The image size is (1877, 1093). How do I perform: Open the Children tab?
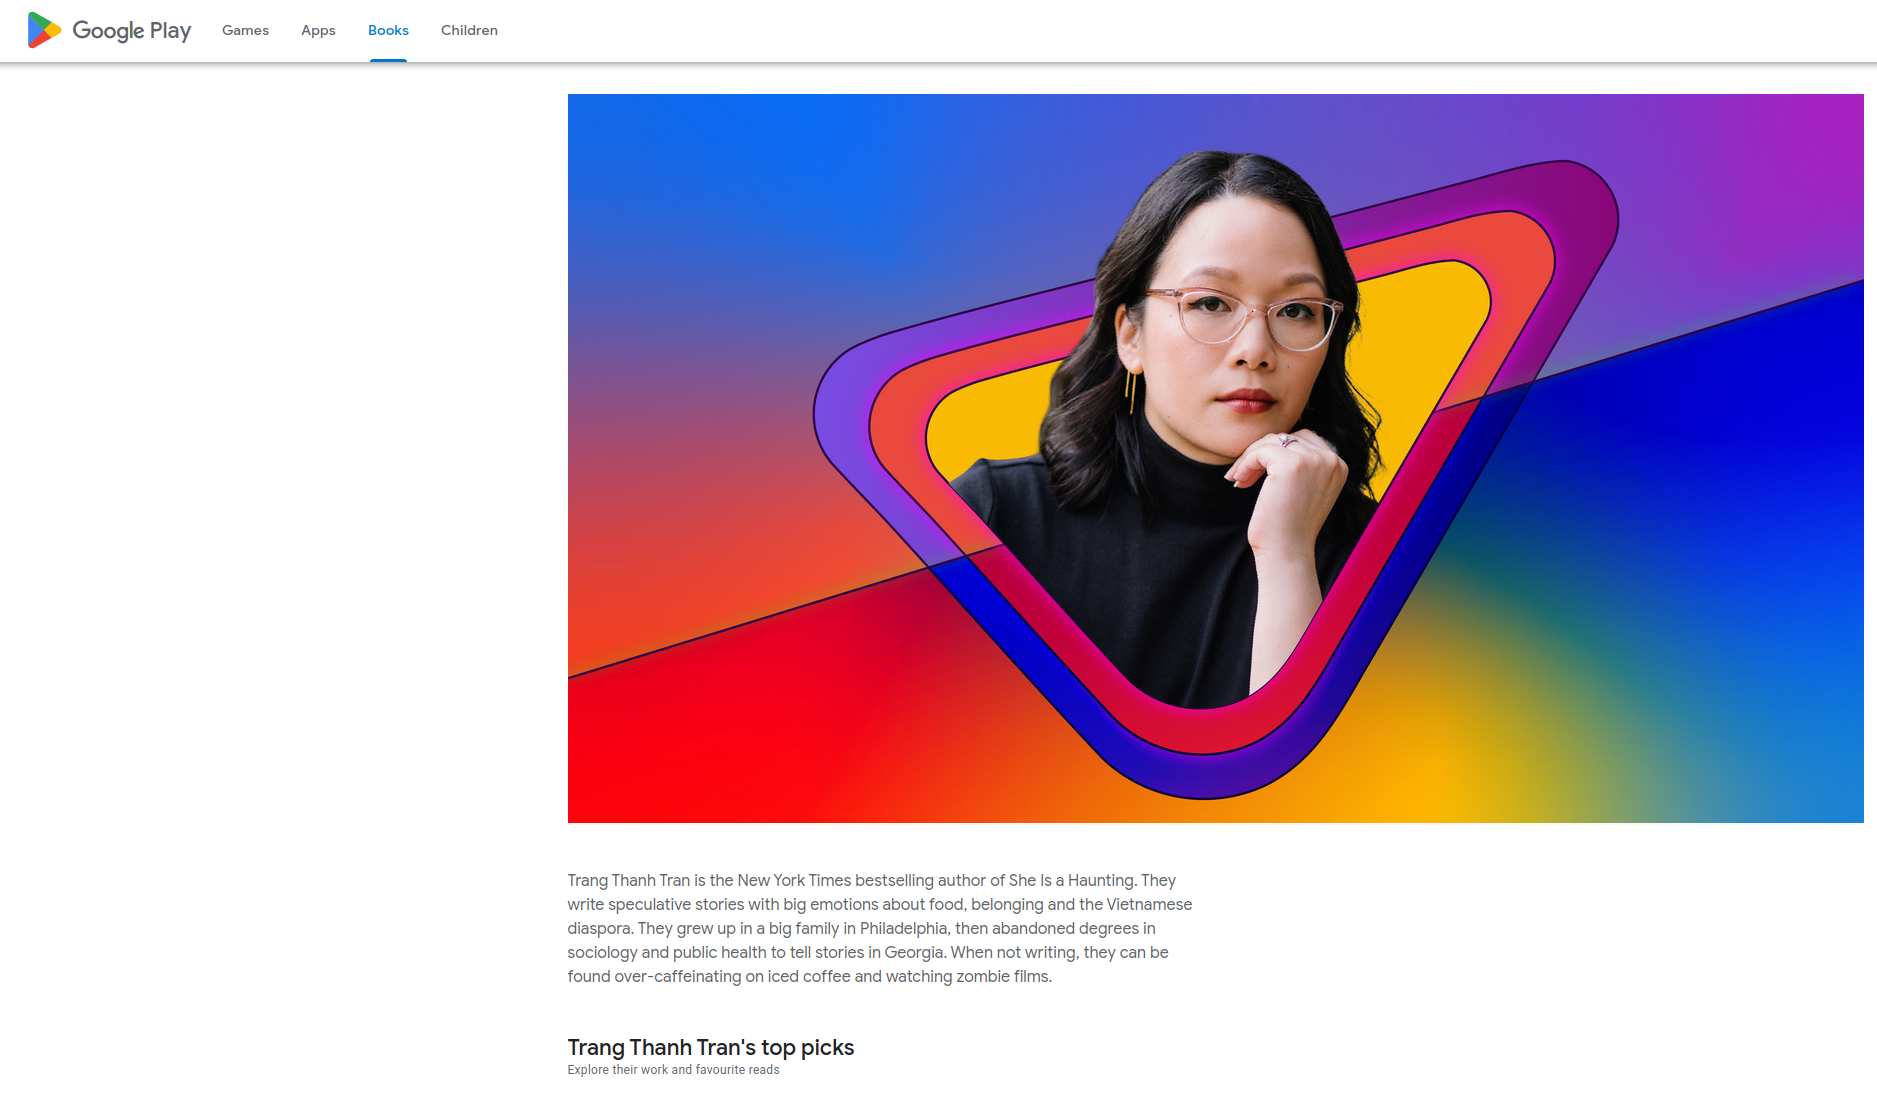pos(469,30)
